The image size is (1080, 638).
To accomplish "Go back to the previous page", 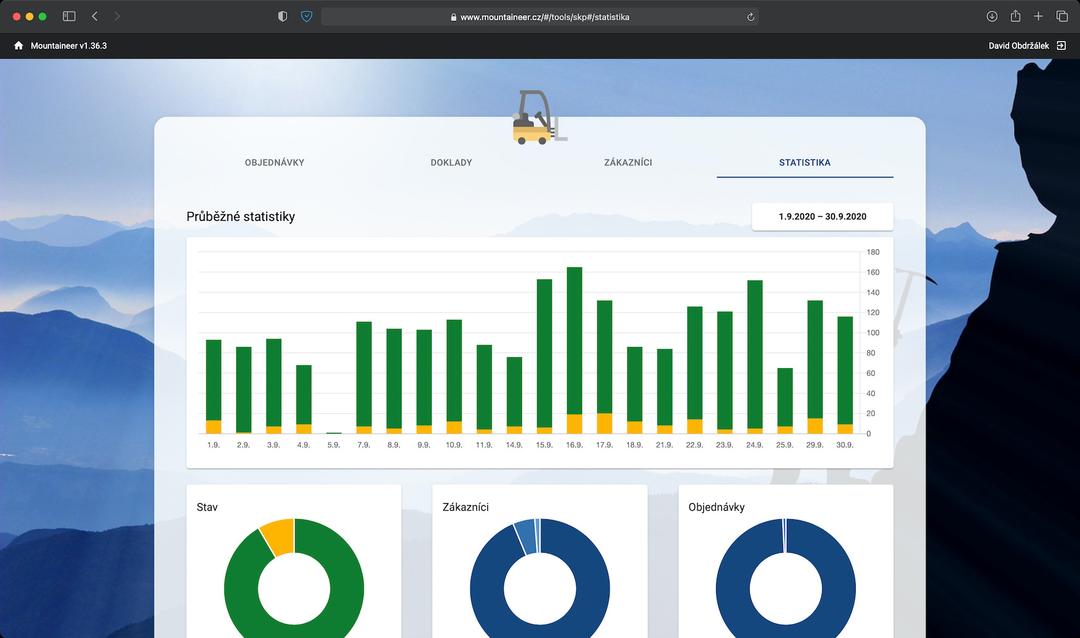I will [94, 17].
